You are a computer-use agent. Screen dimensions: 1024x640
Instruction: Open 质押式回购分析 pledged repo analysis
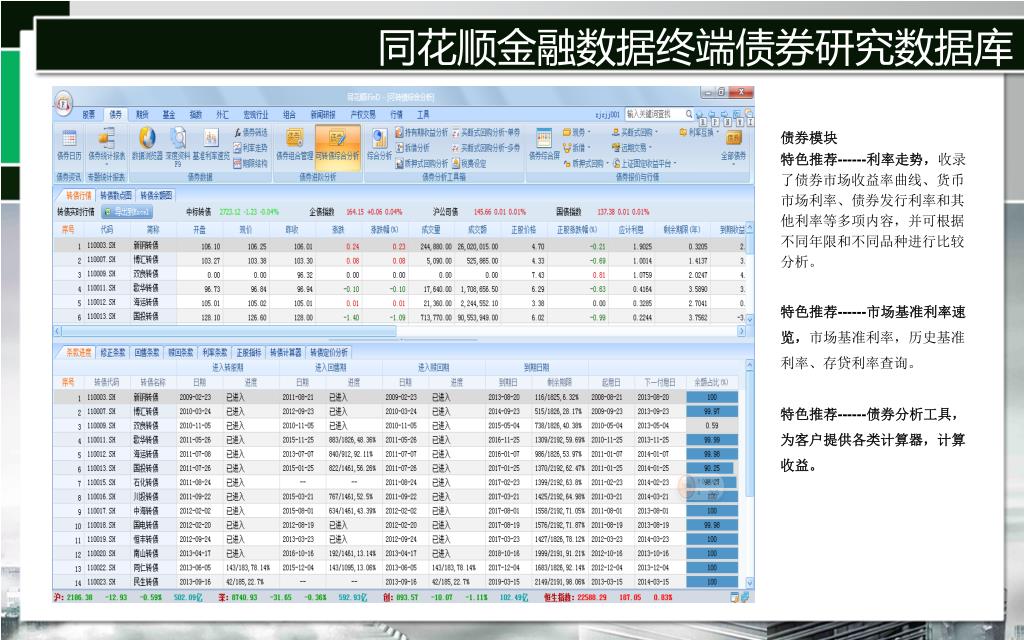point(421,163)
